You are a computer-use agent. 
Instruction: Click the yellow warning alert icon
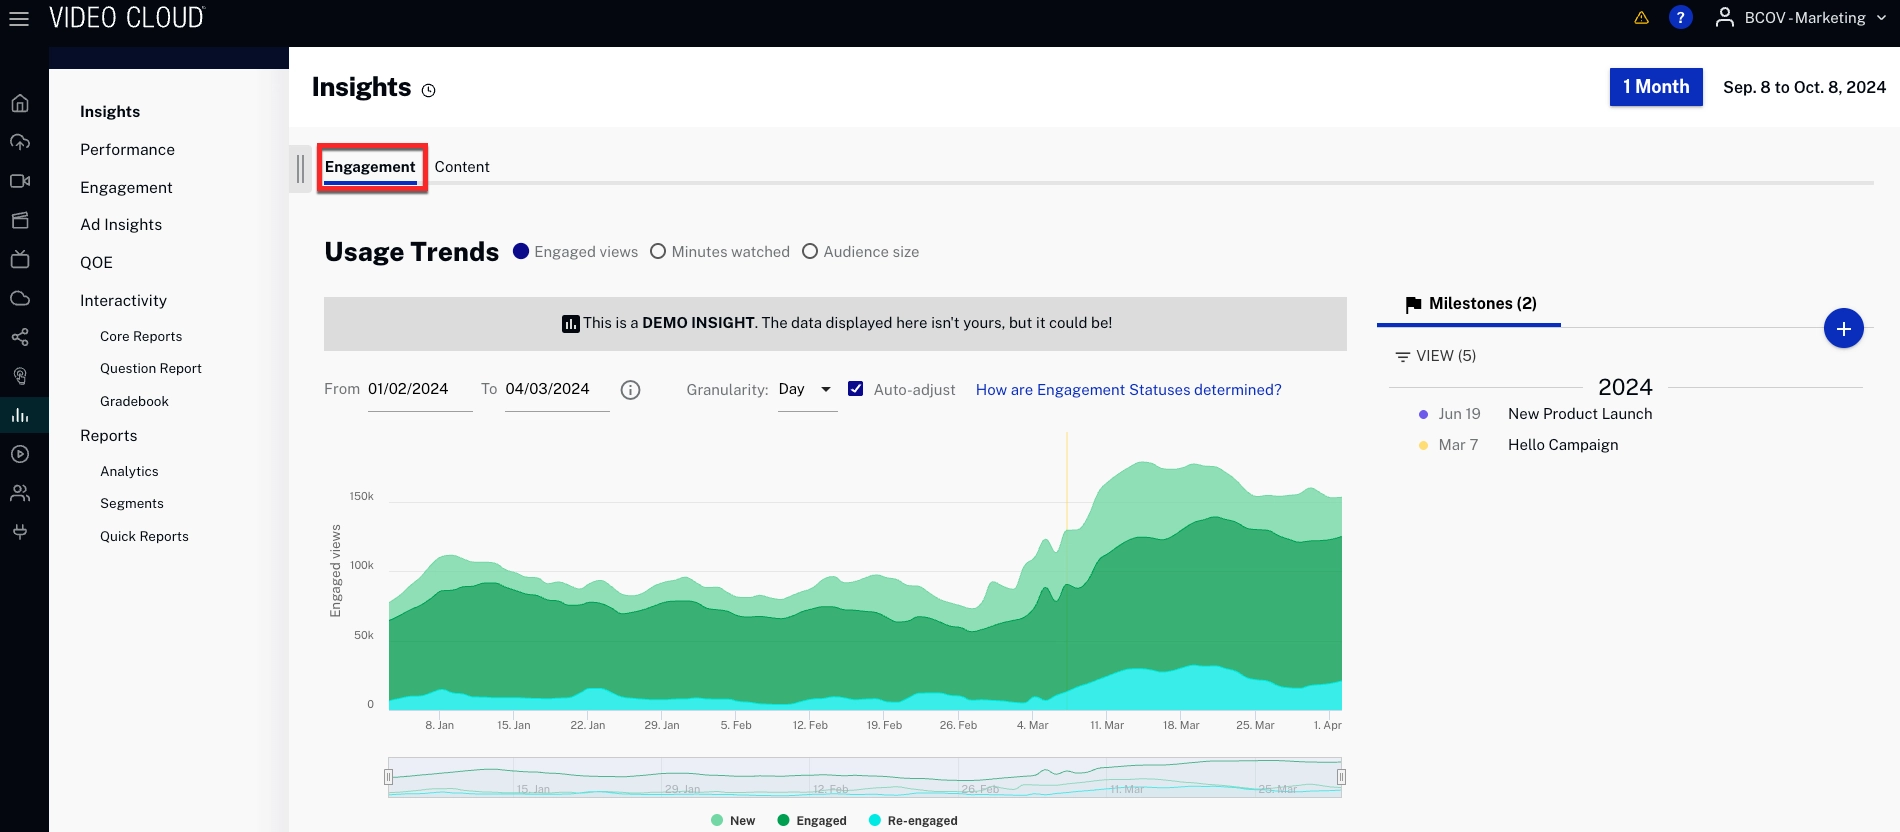pos(1641,18)
